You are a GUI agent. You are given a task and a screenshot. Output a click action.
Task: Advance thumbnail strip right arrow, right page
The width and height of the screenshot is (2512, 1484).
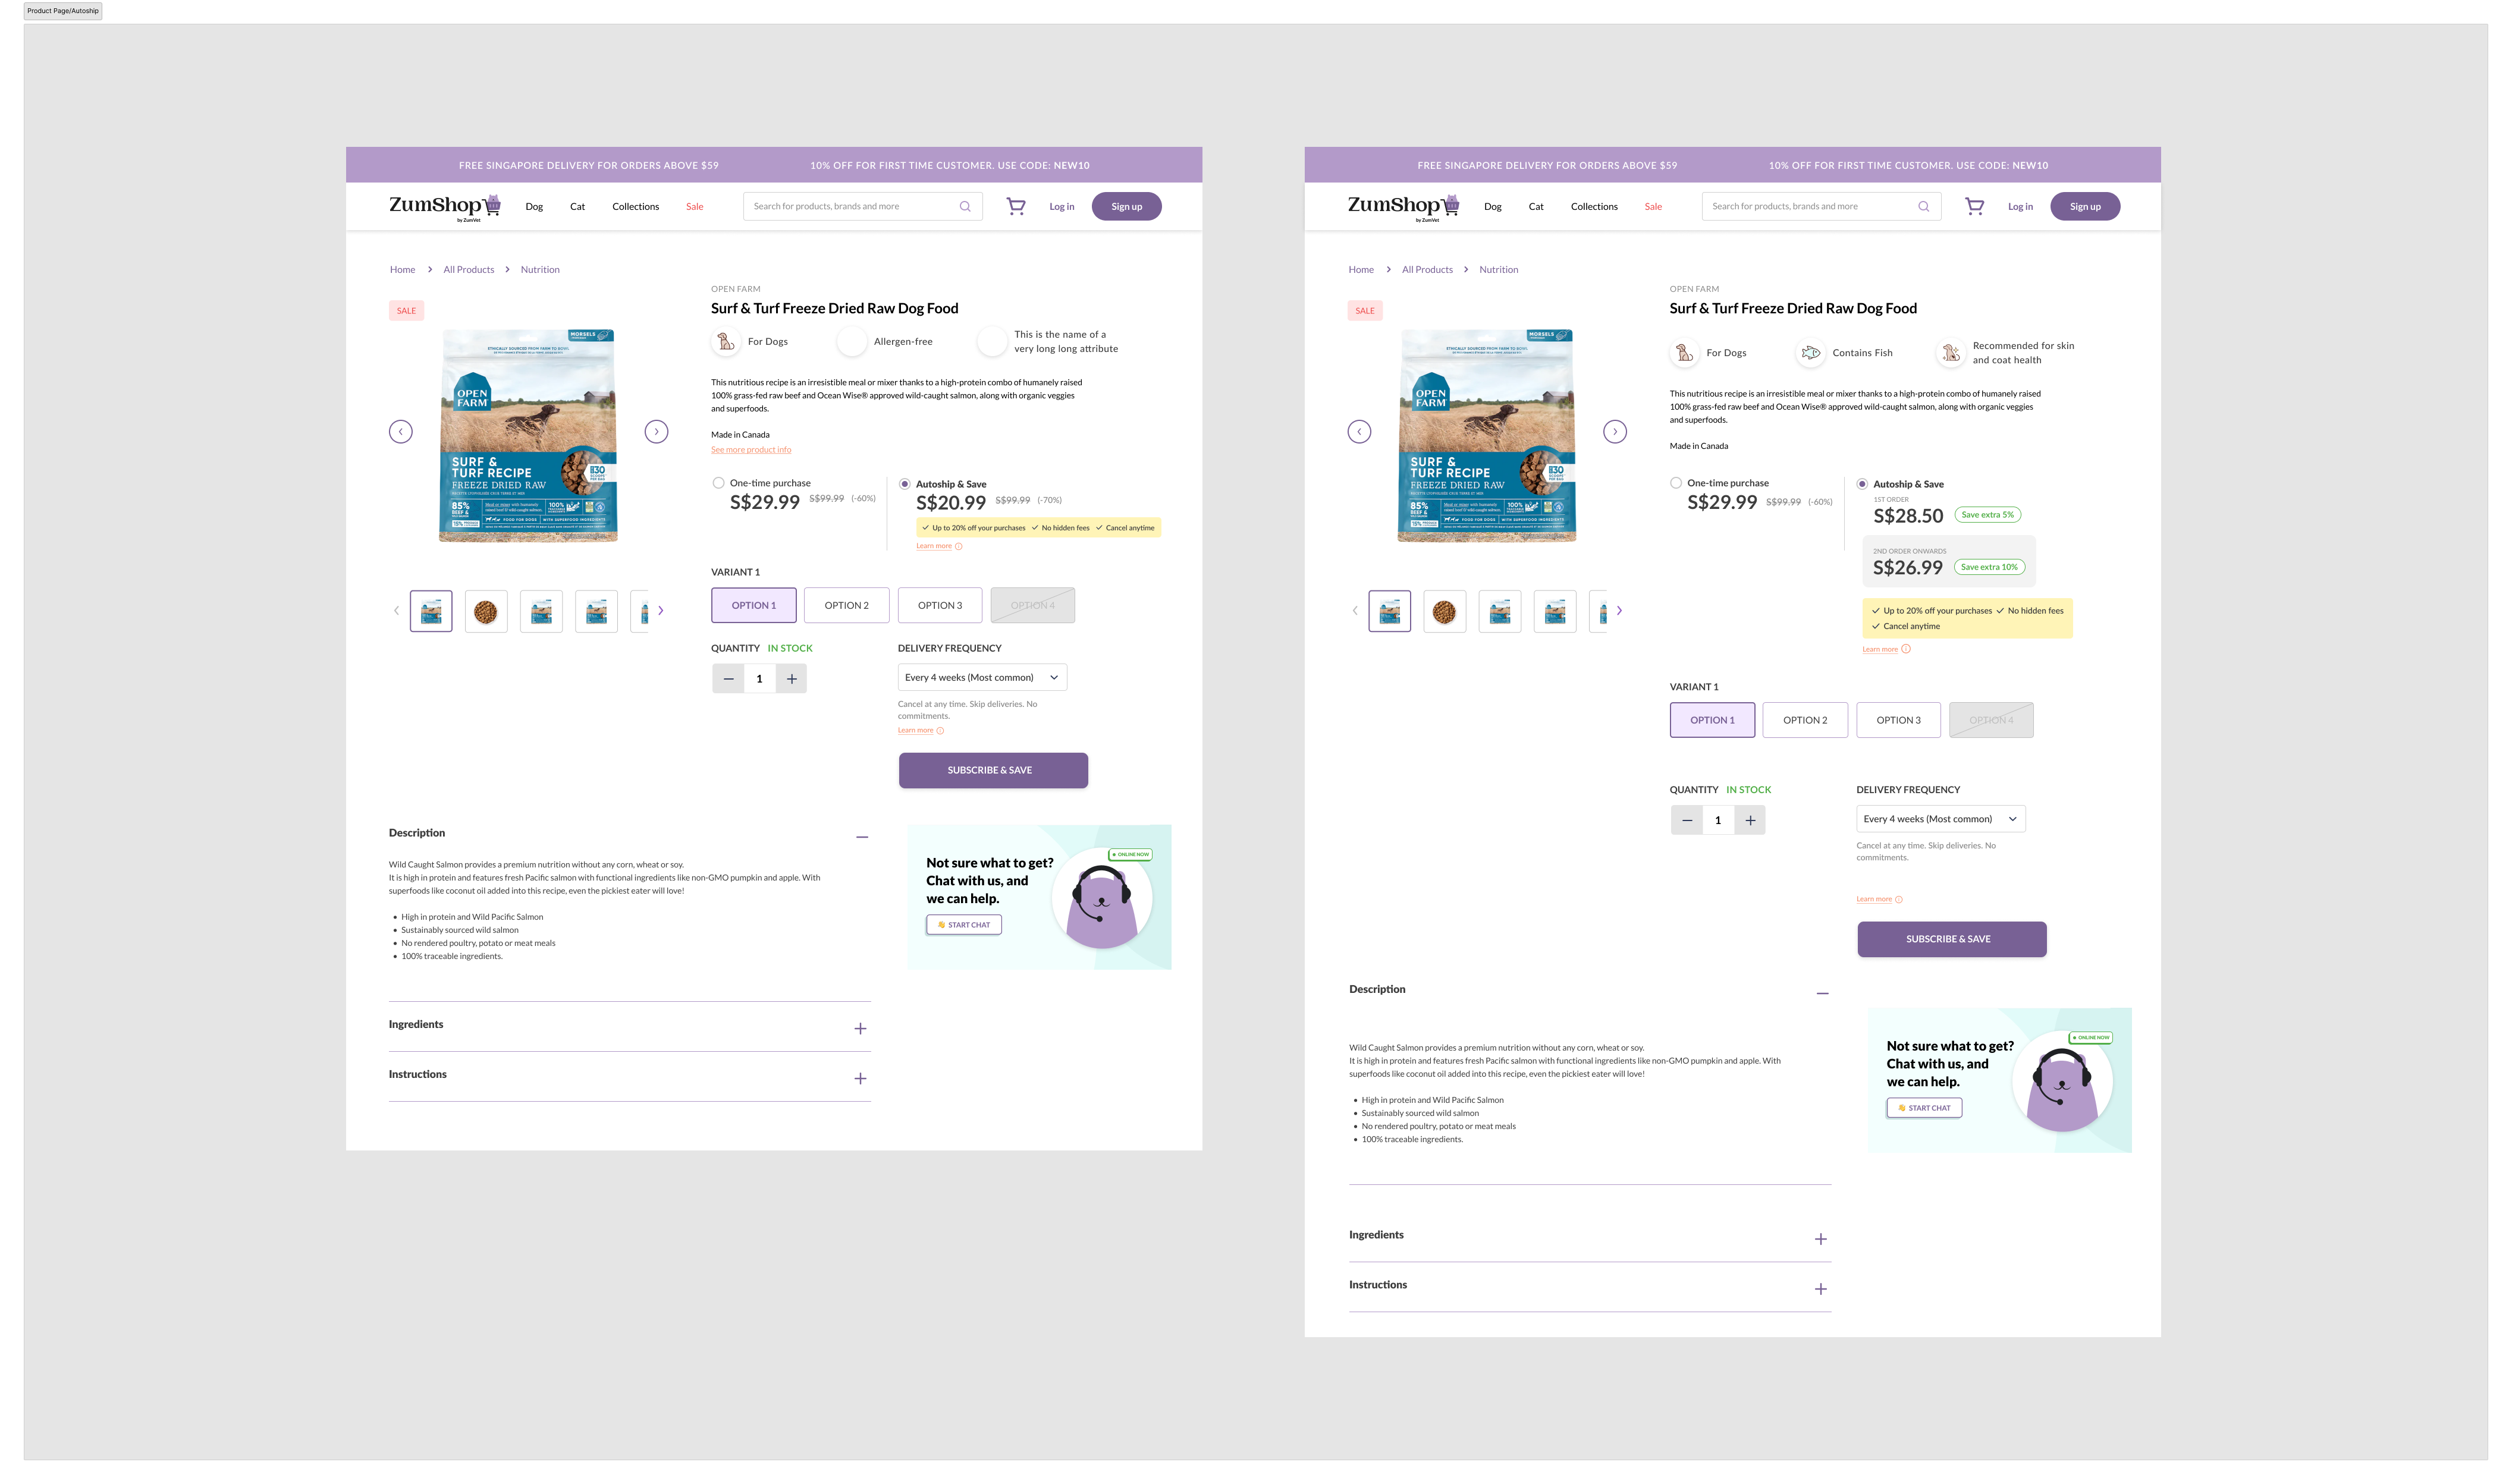[x=1619, y=610]
